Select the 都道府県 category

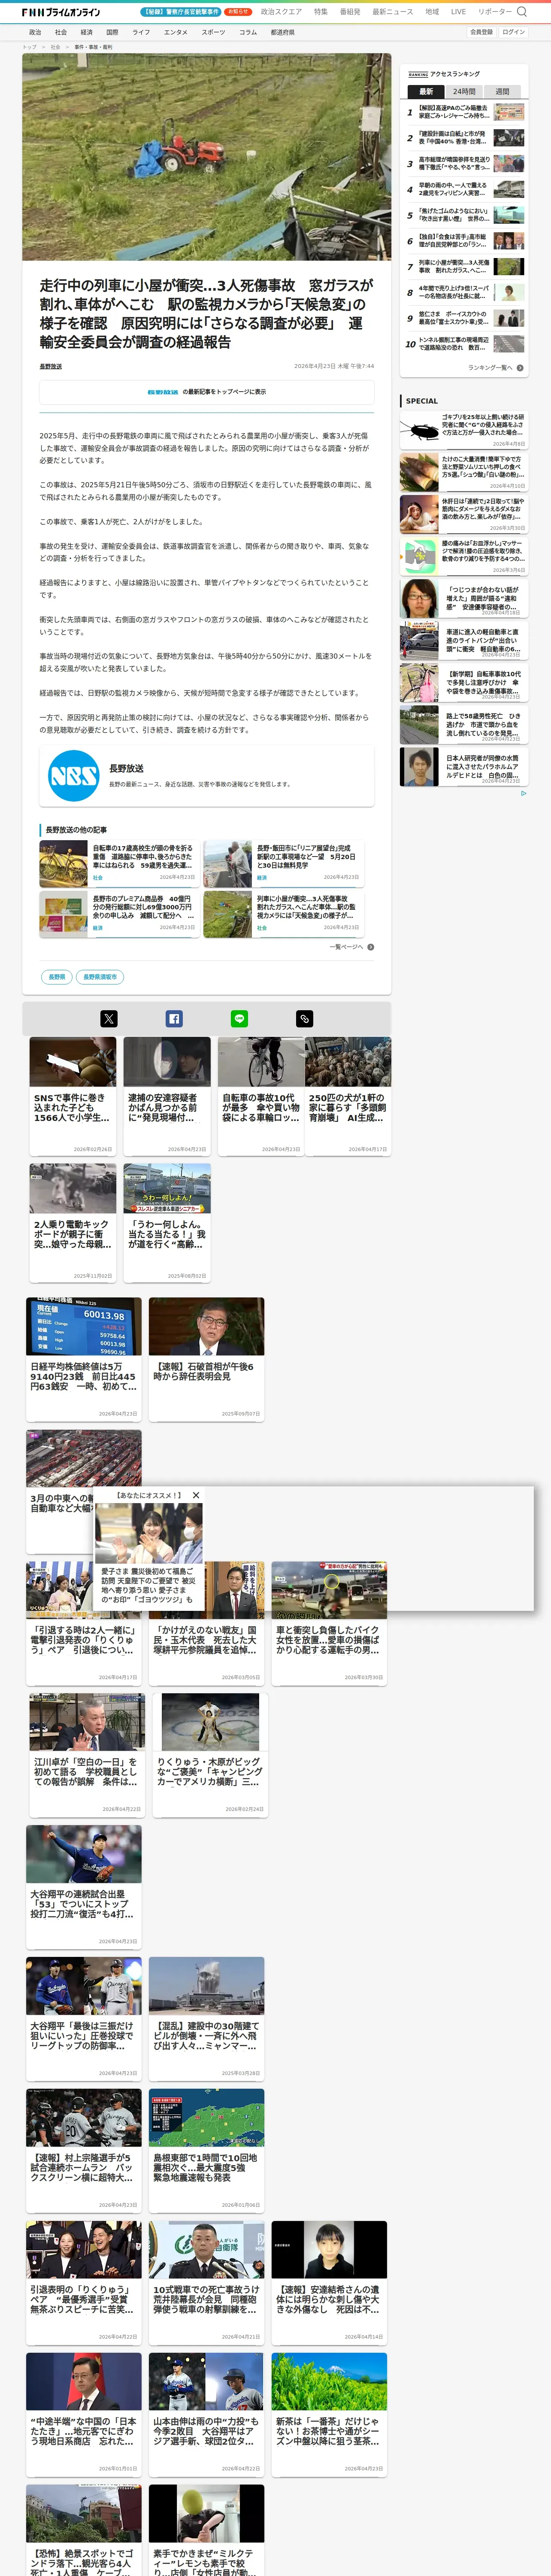pos(282,32)
